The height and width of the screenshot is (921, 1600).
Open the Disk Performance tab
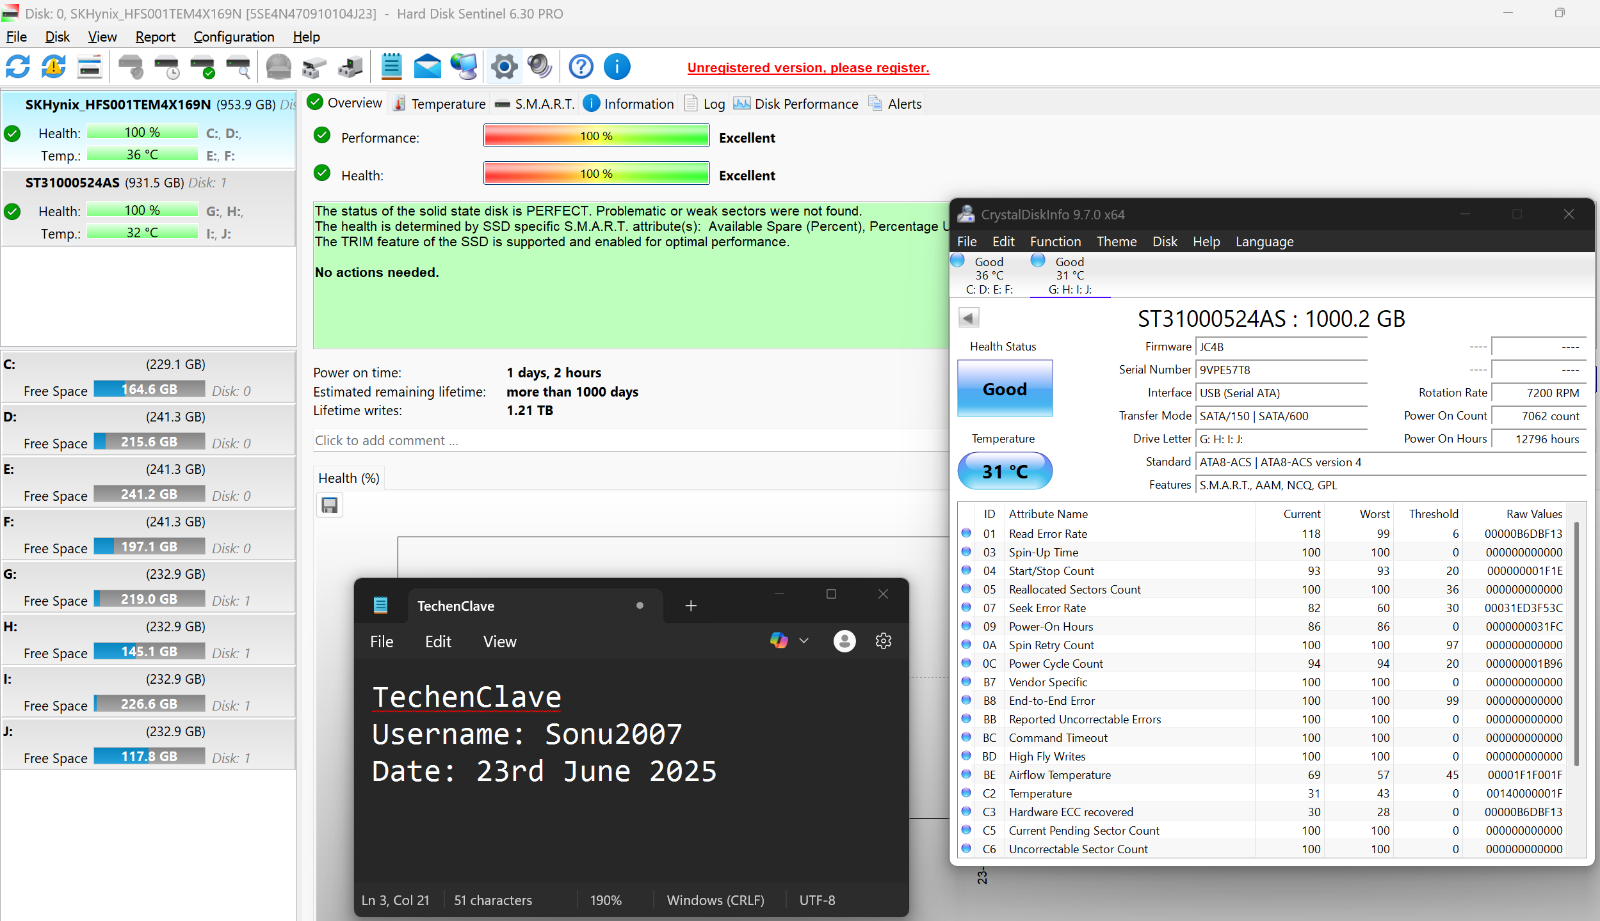(x=796, y=104)
